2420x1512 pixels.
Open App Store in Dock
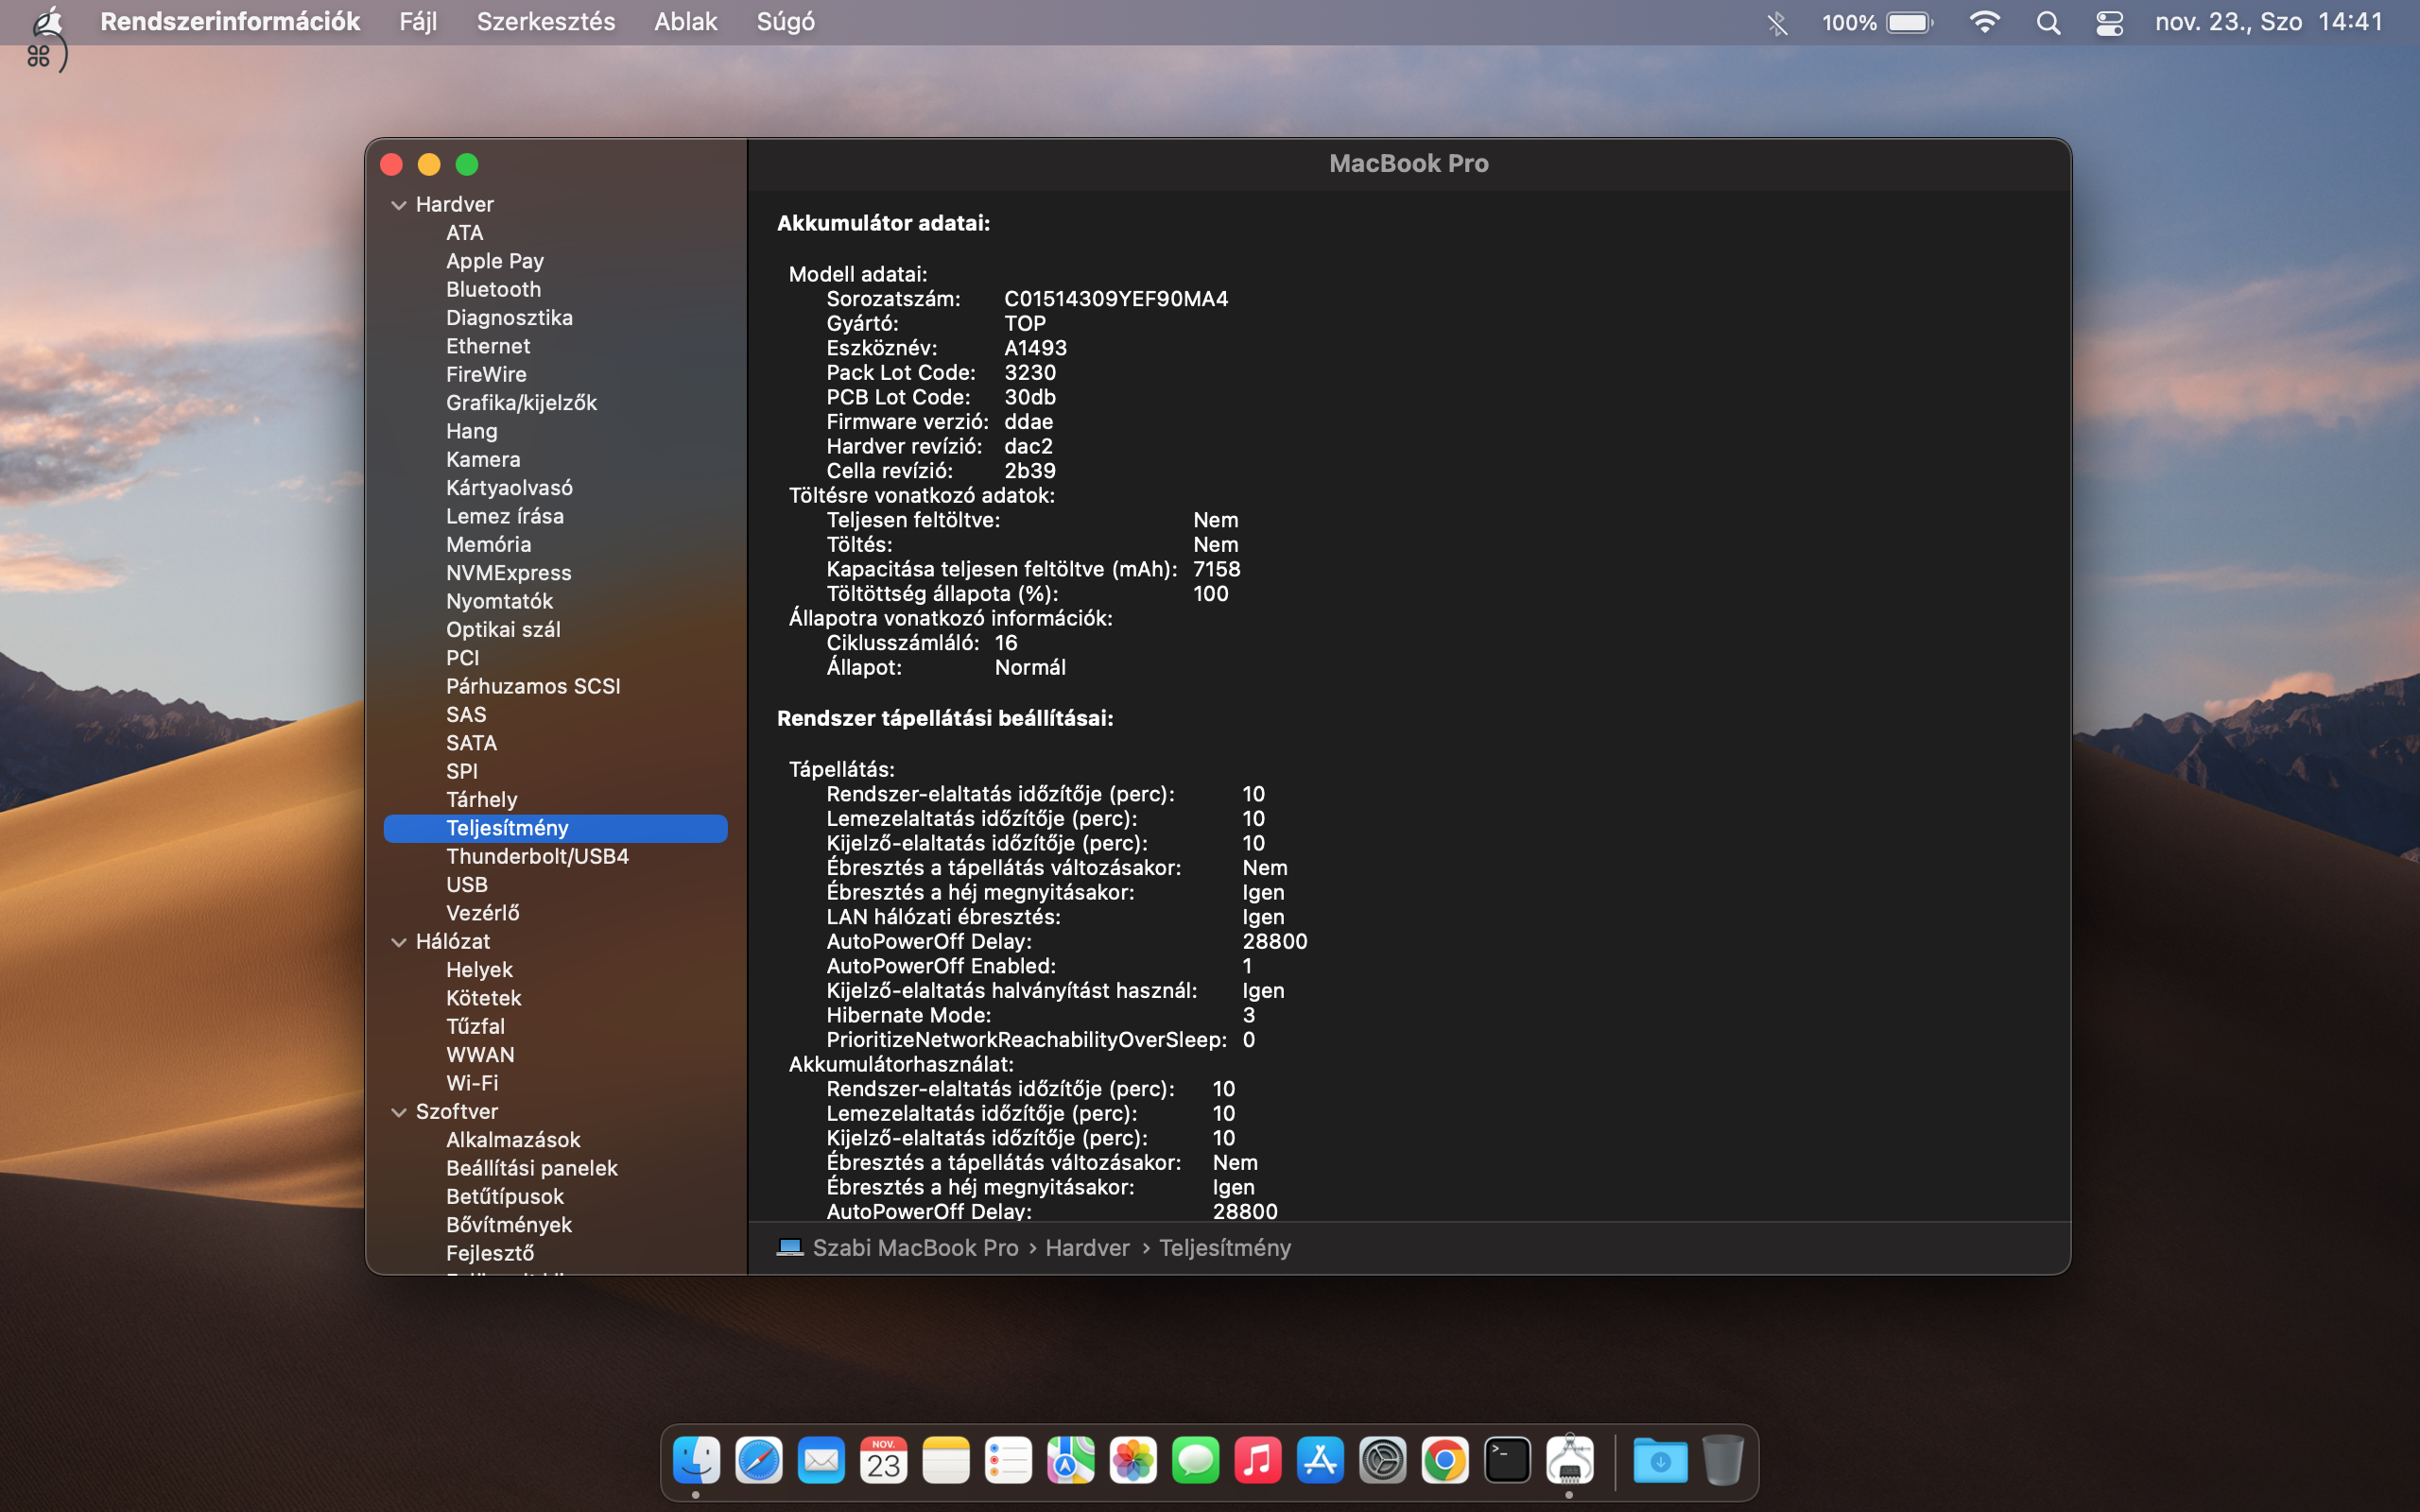[1320, 1461]
